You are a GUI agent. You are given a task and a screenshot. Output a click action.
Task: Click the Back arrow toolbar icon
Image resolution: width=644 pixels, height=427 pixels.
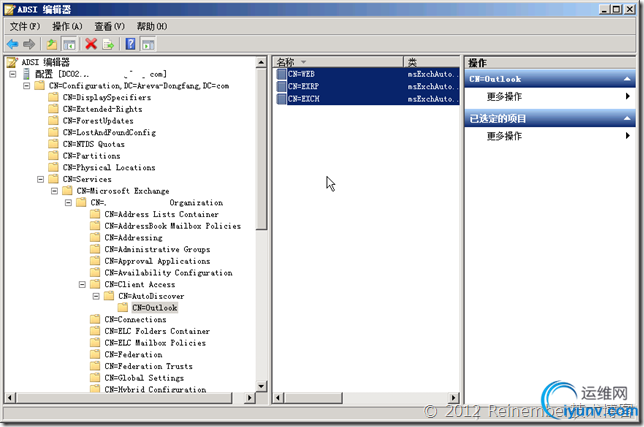13,44
